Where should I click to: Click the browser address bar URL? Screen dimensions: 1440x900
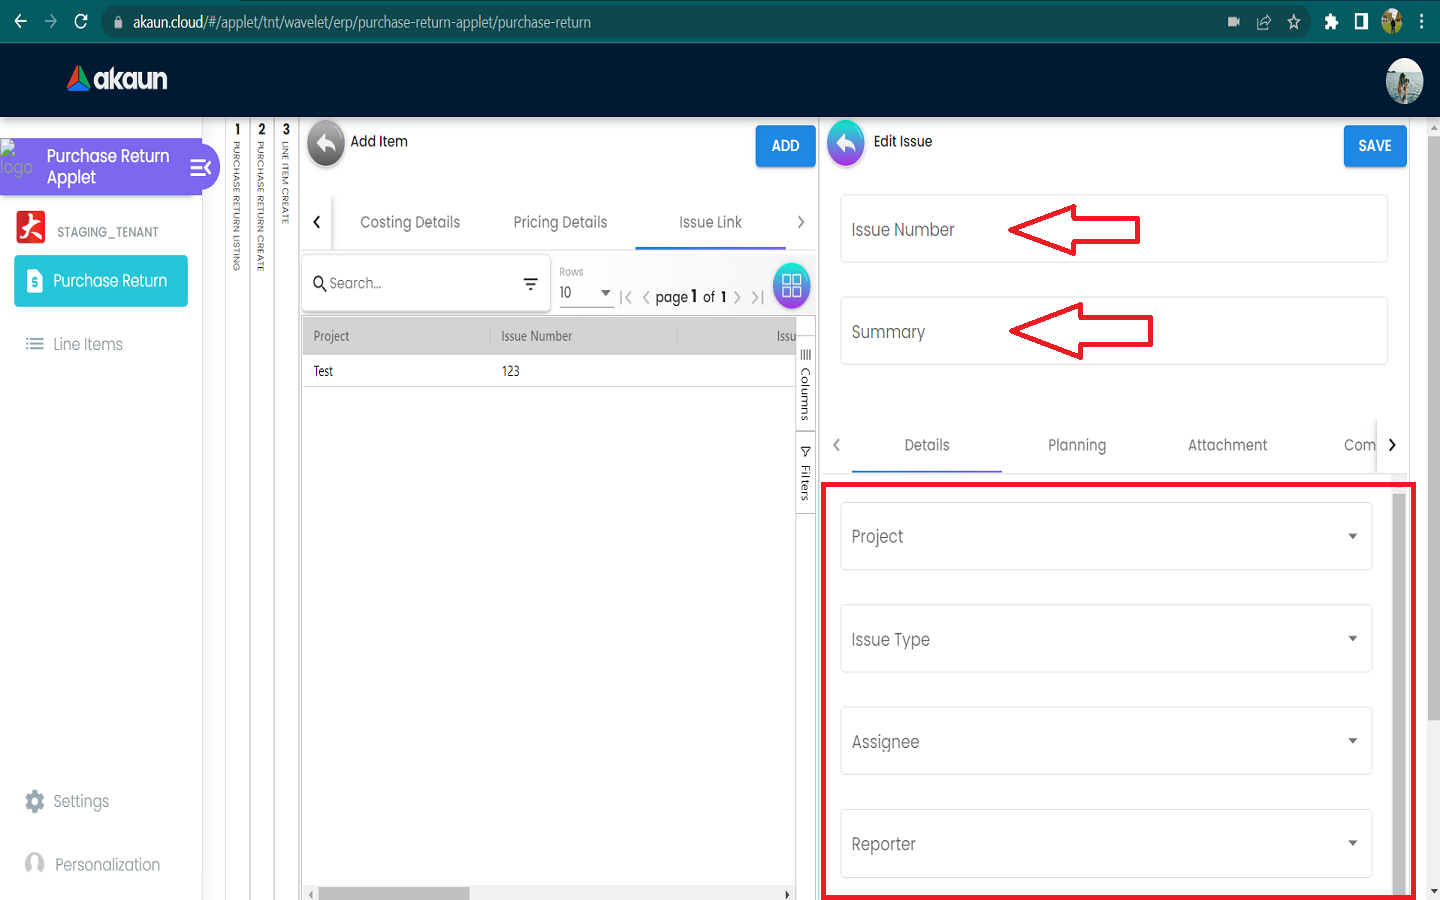click(362, 22)
